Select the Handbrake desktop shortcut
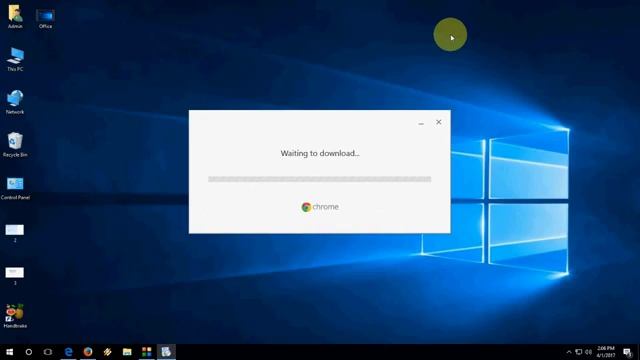 click(15, 316)
